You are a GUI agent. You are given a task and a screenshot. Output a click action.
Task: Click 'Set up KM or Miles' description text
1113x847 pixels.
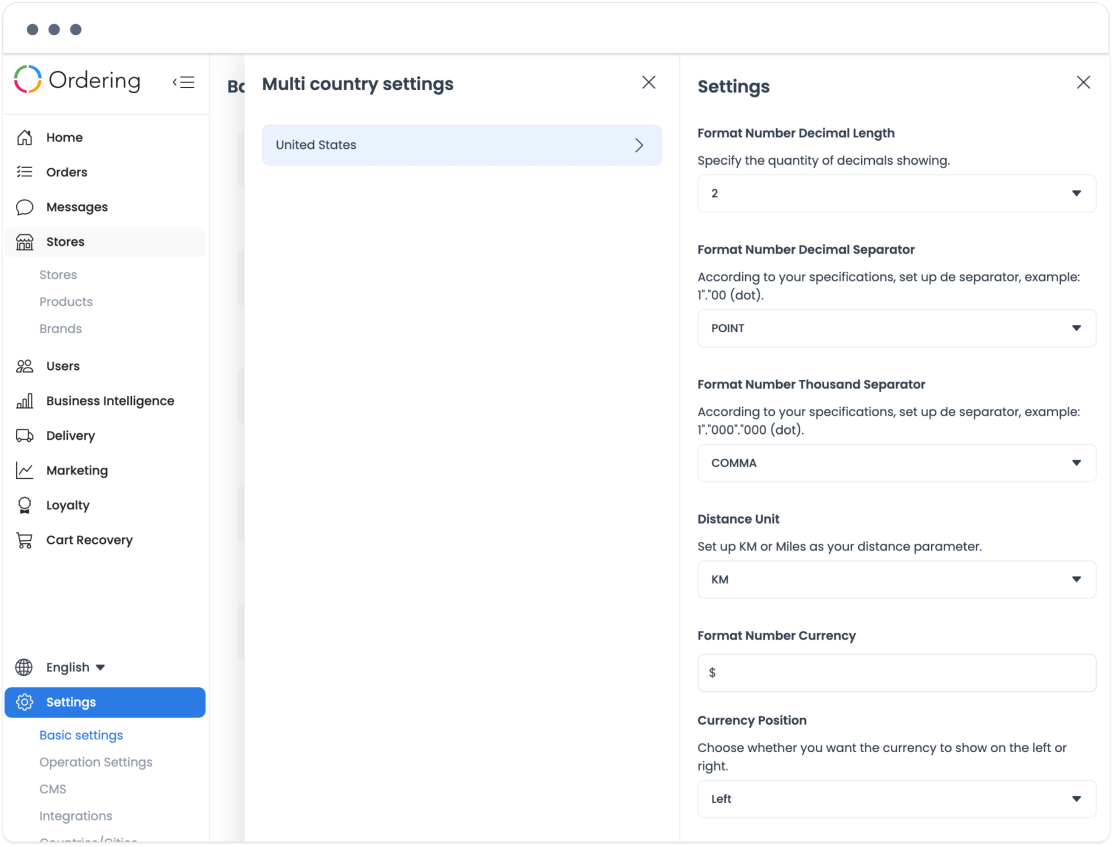pos(840,547)
